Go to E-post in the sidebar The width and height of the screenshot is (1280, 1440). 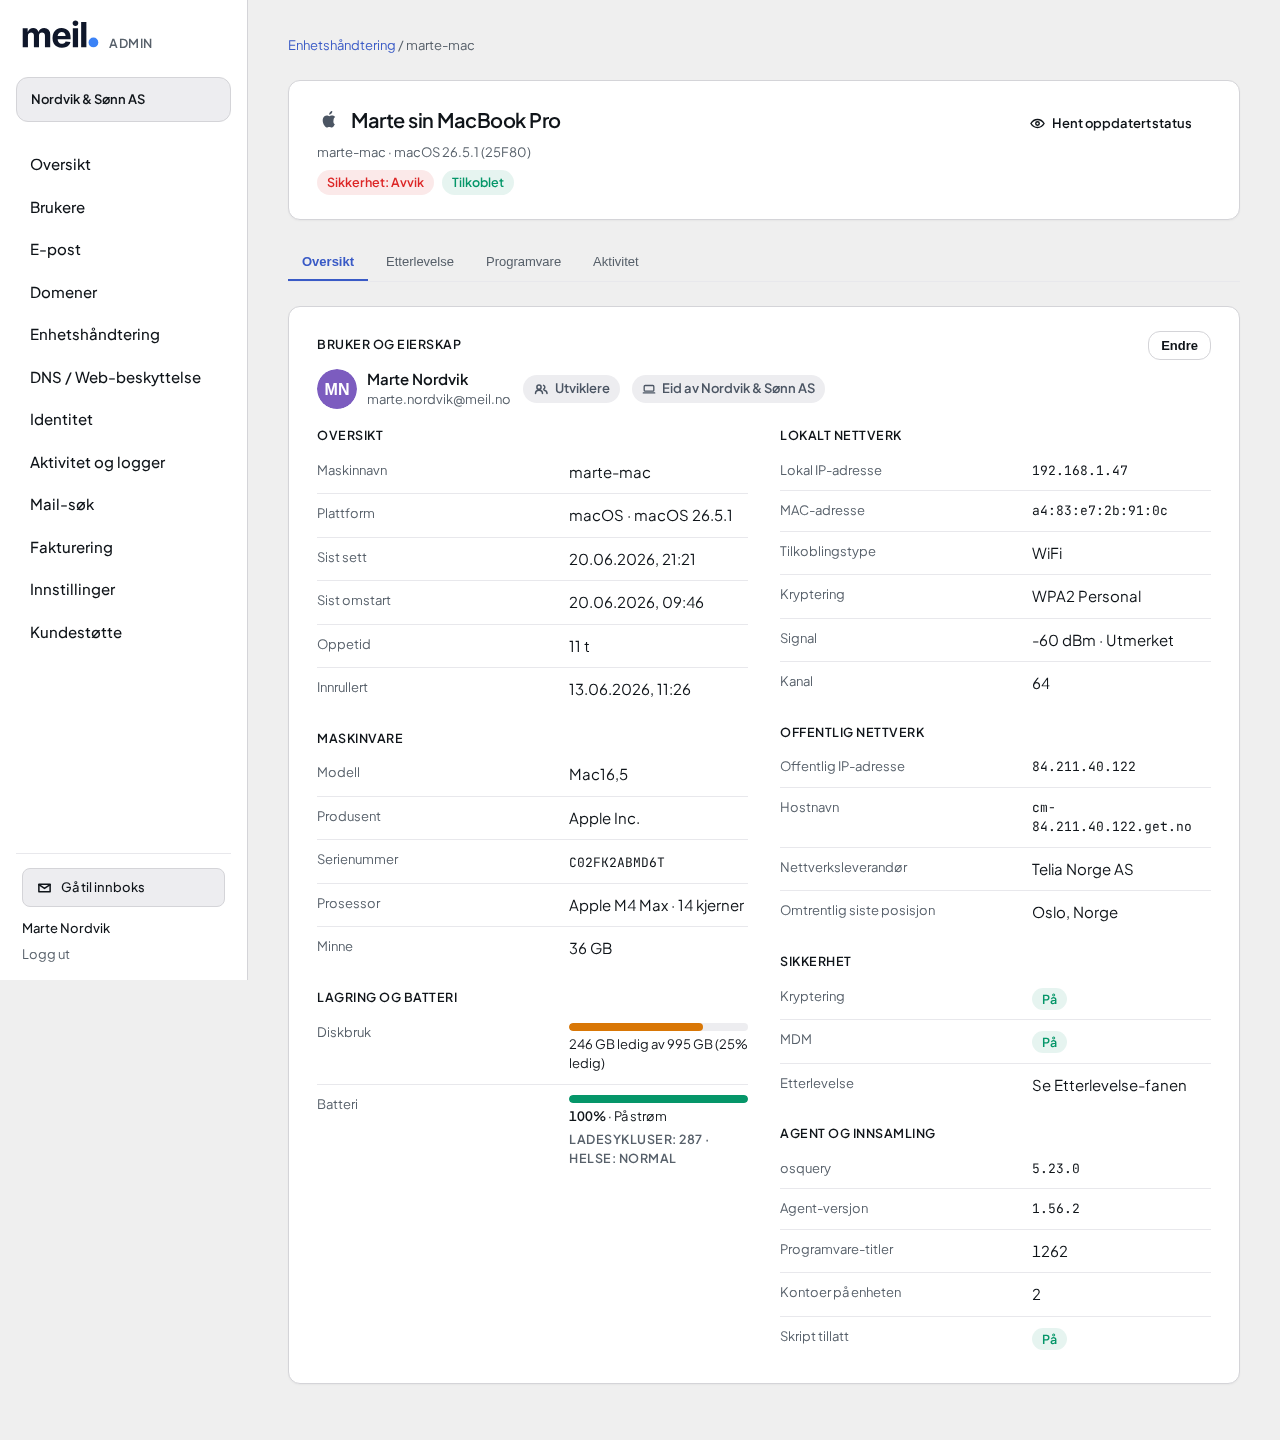pyautogui.click(x=123, y=250)
